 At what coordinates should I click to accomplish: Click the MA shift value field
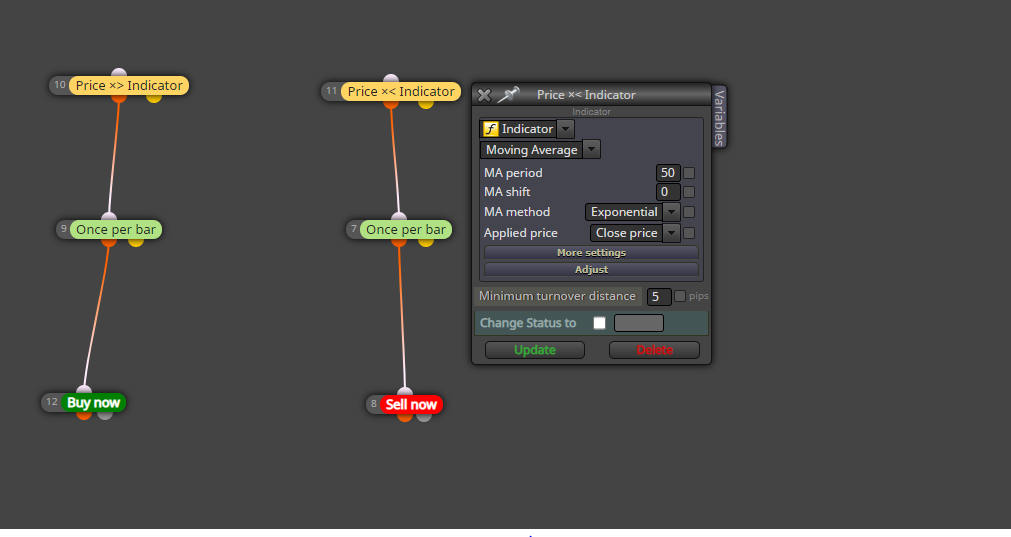pyautogui.click(x=667, y=191)
